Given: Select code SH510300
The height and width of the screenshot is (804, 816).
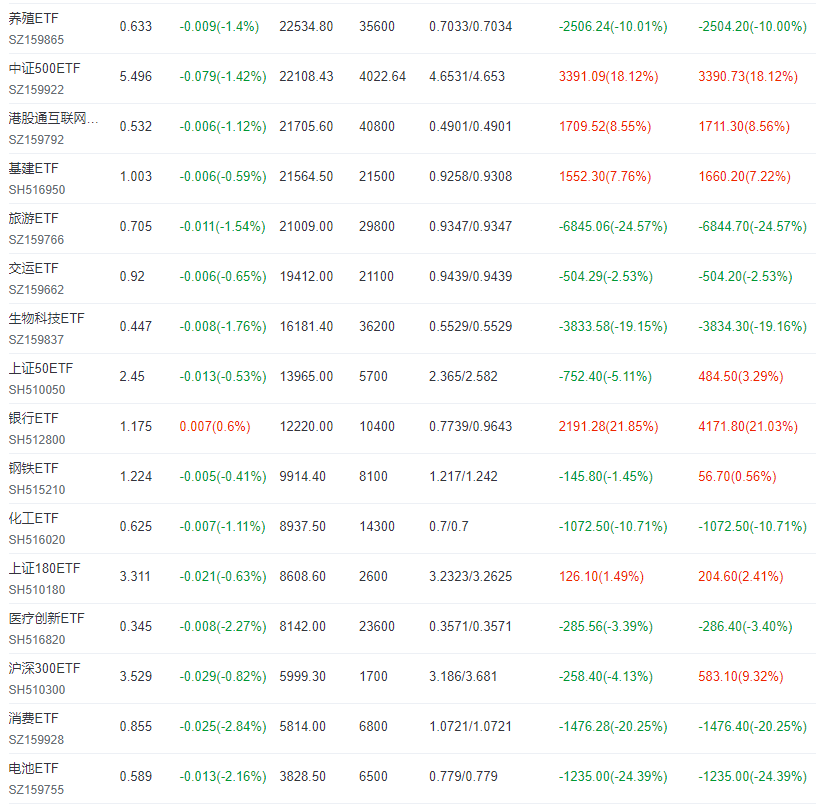Looking at the screenshot, I should 37,689.
